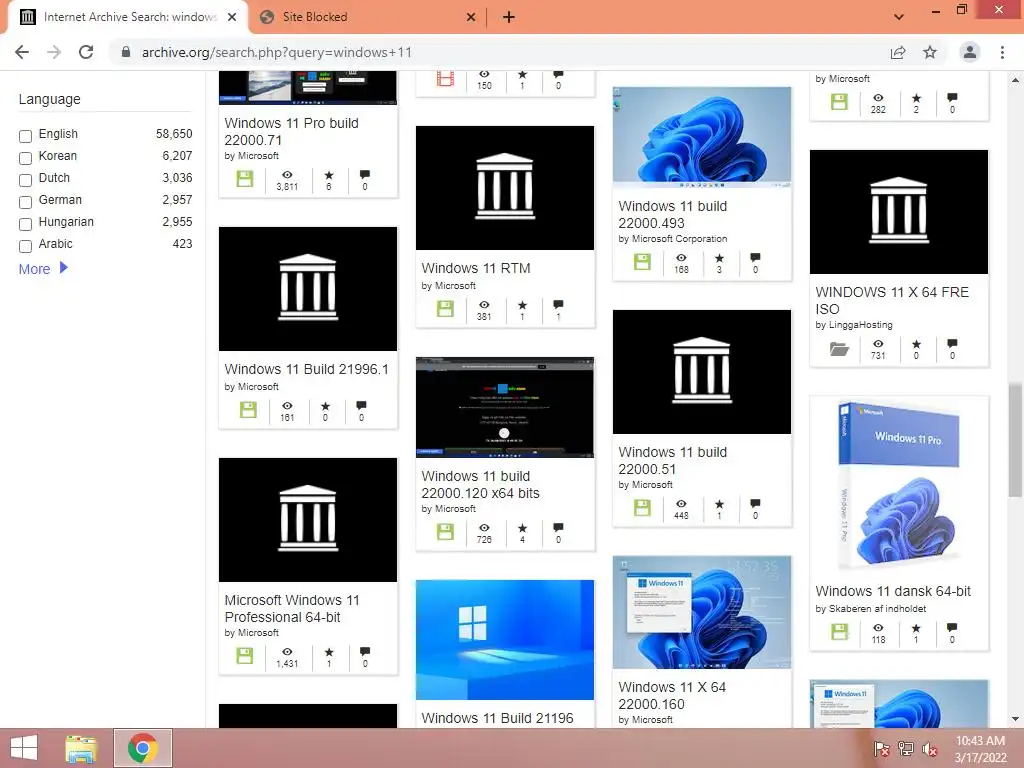This screenshot has height=768, width=1024.
Task: Click folder icon on WINDOWS 11 X 64 FRE ISO
Action: (x=839, y=349)
